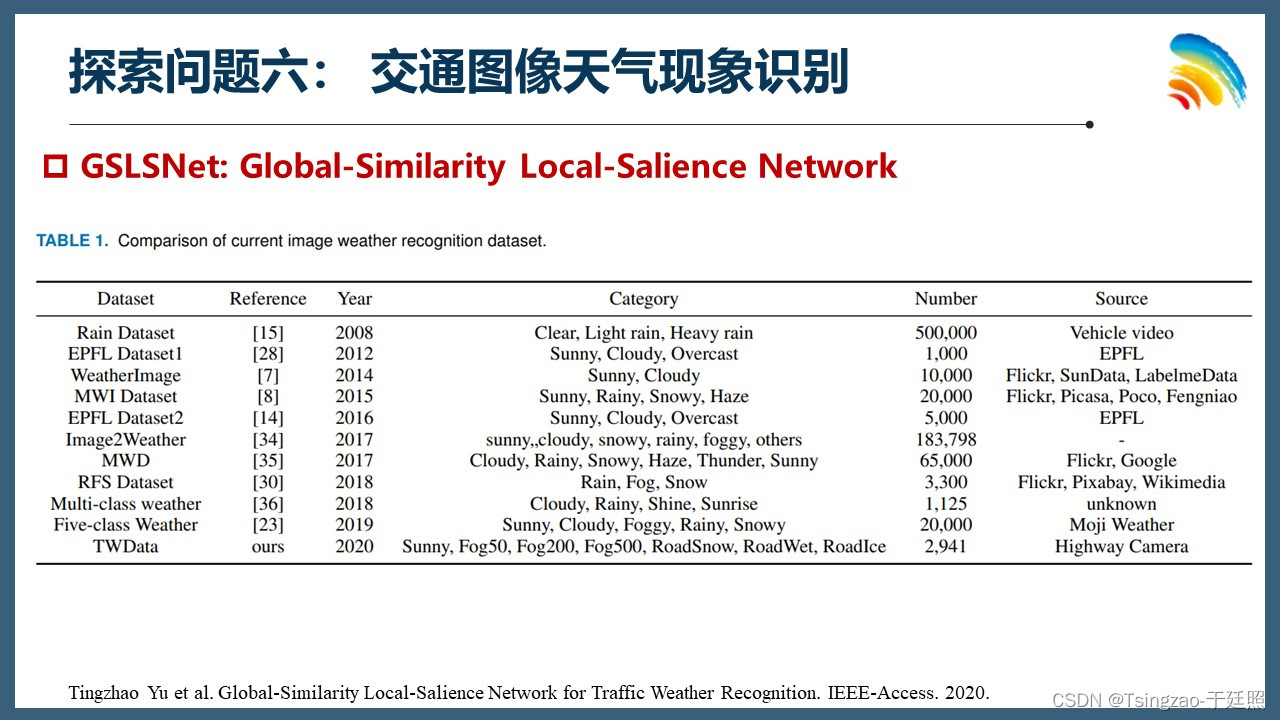Screen dimensions: 1280x720
Task: Click the red square bullet before GSLSNet
Action: pyautogui.click(x=55, y=167)
